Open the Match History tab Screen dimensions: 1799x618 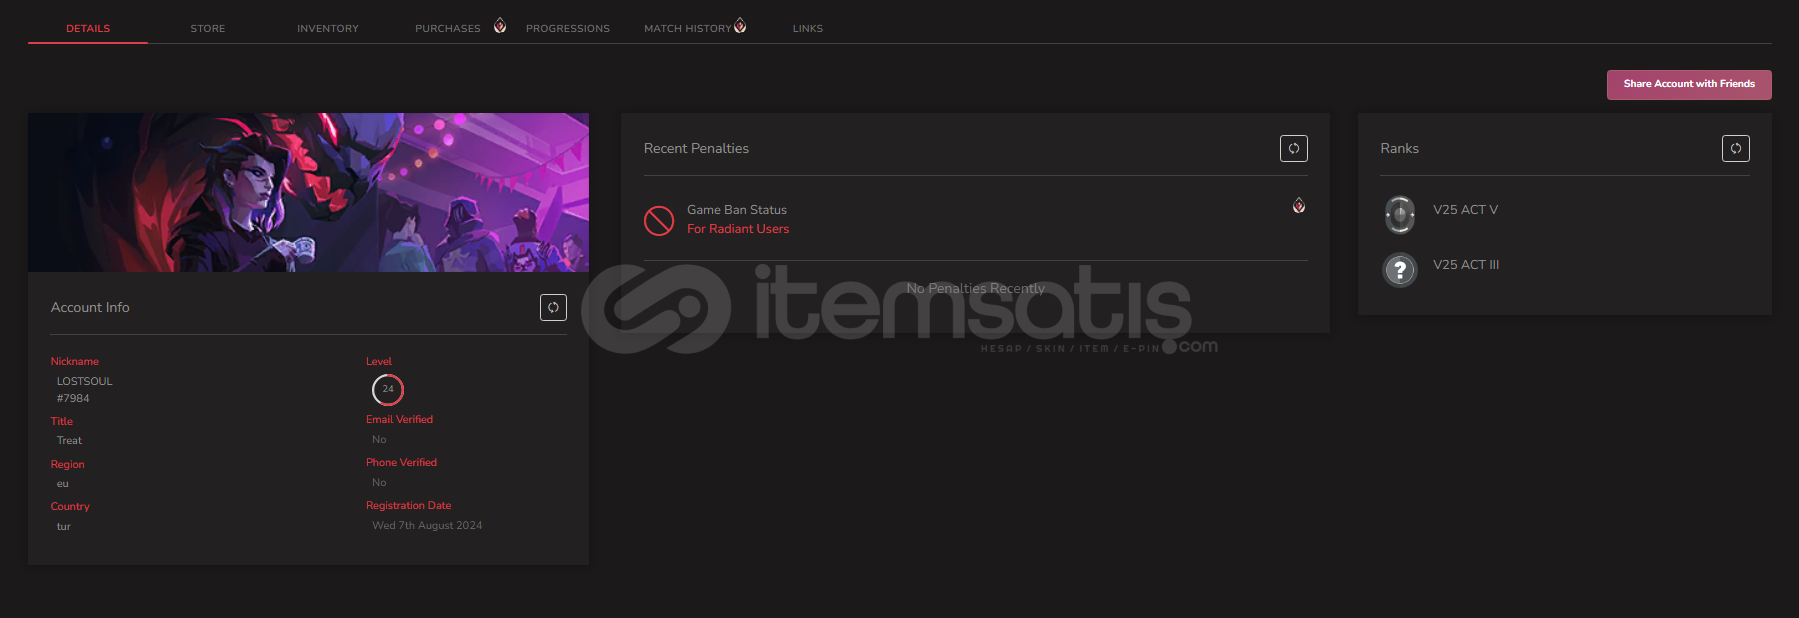[x=688, y=28]
